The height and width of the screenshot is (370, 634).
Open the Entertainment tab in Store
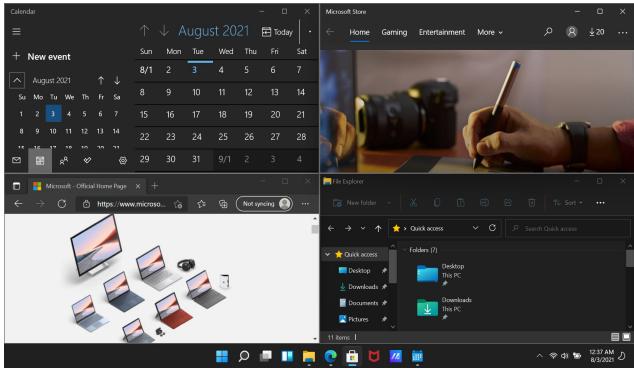coord(442,32)
